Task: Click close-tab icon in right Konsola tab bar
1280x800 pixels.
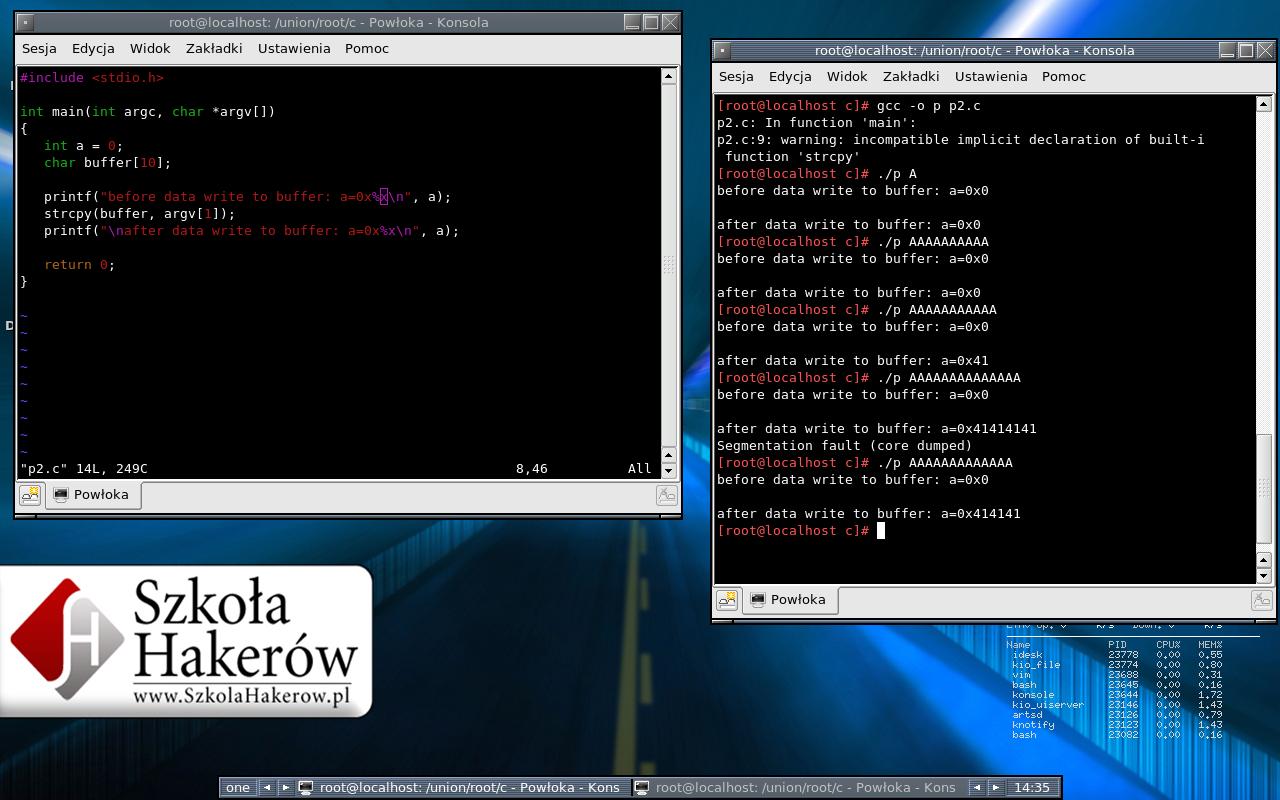Action: [x=1262, y=600]
